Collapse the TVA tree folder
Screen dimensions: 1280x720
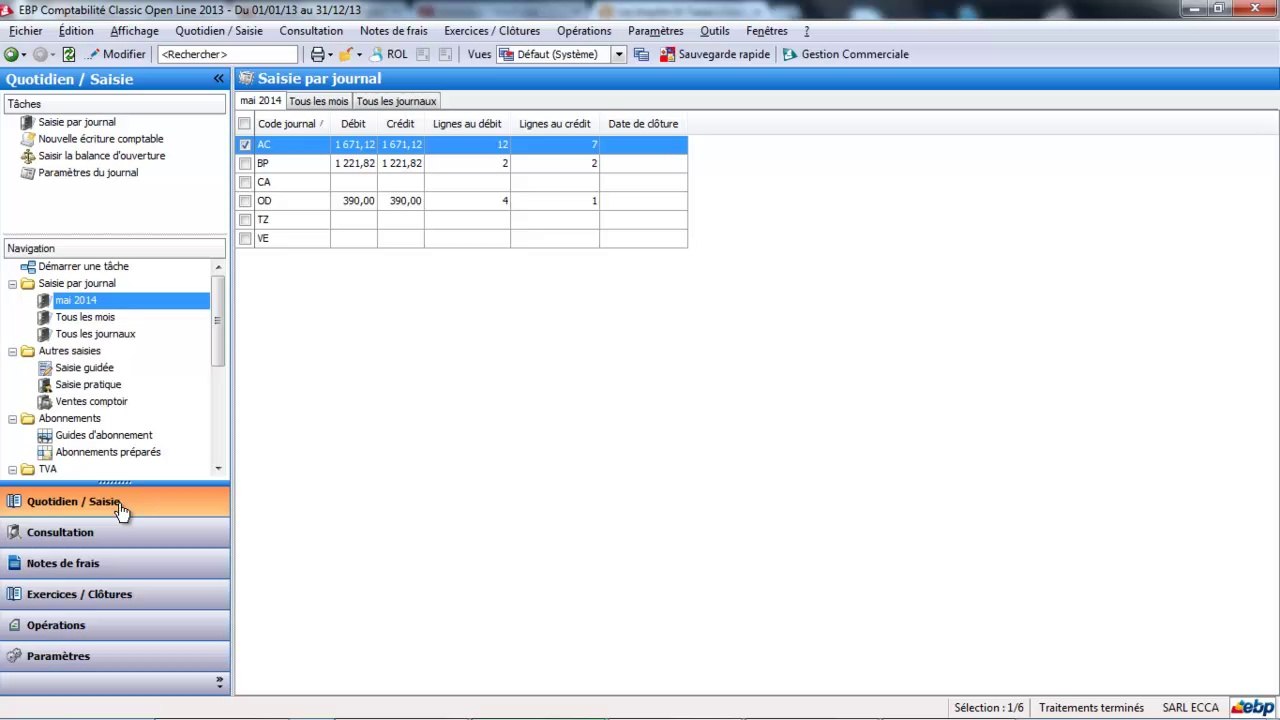[x=13, y=470]
